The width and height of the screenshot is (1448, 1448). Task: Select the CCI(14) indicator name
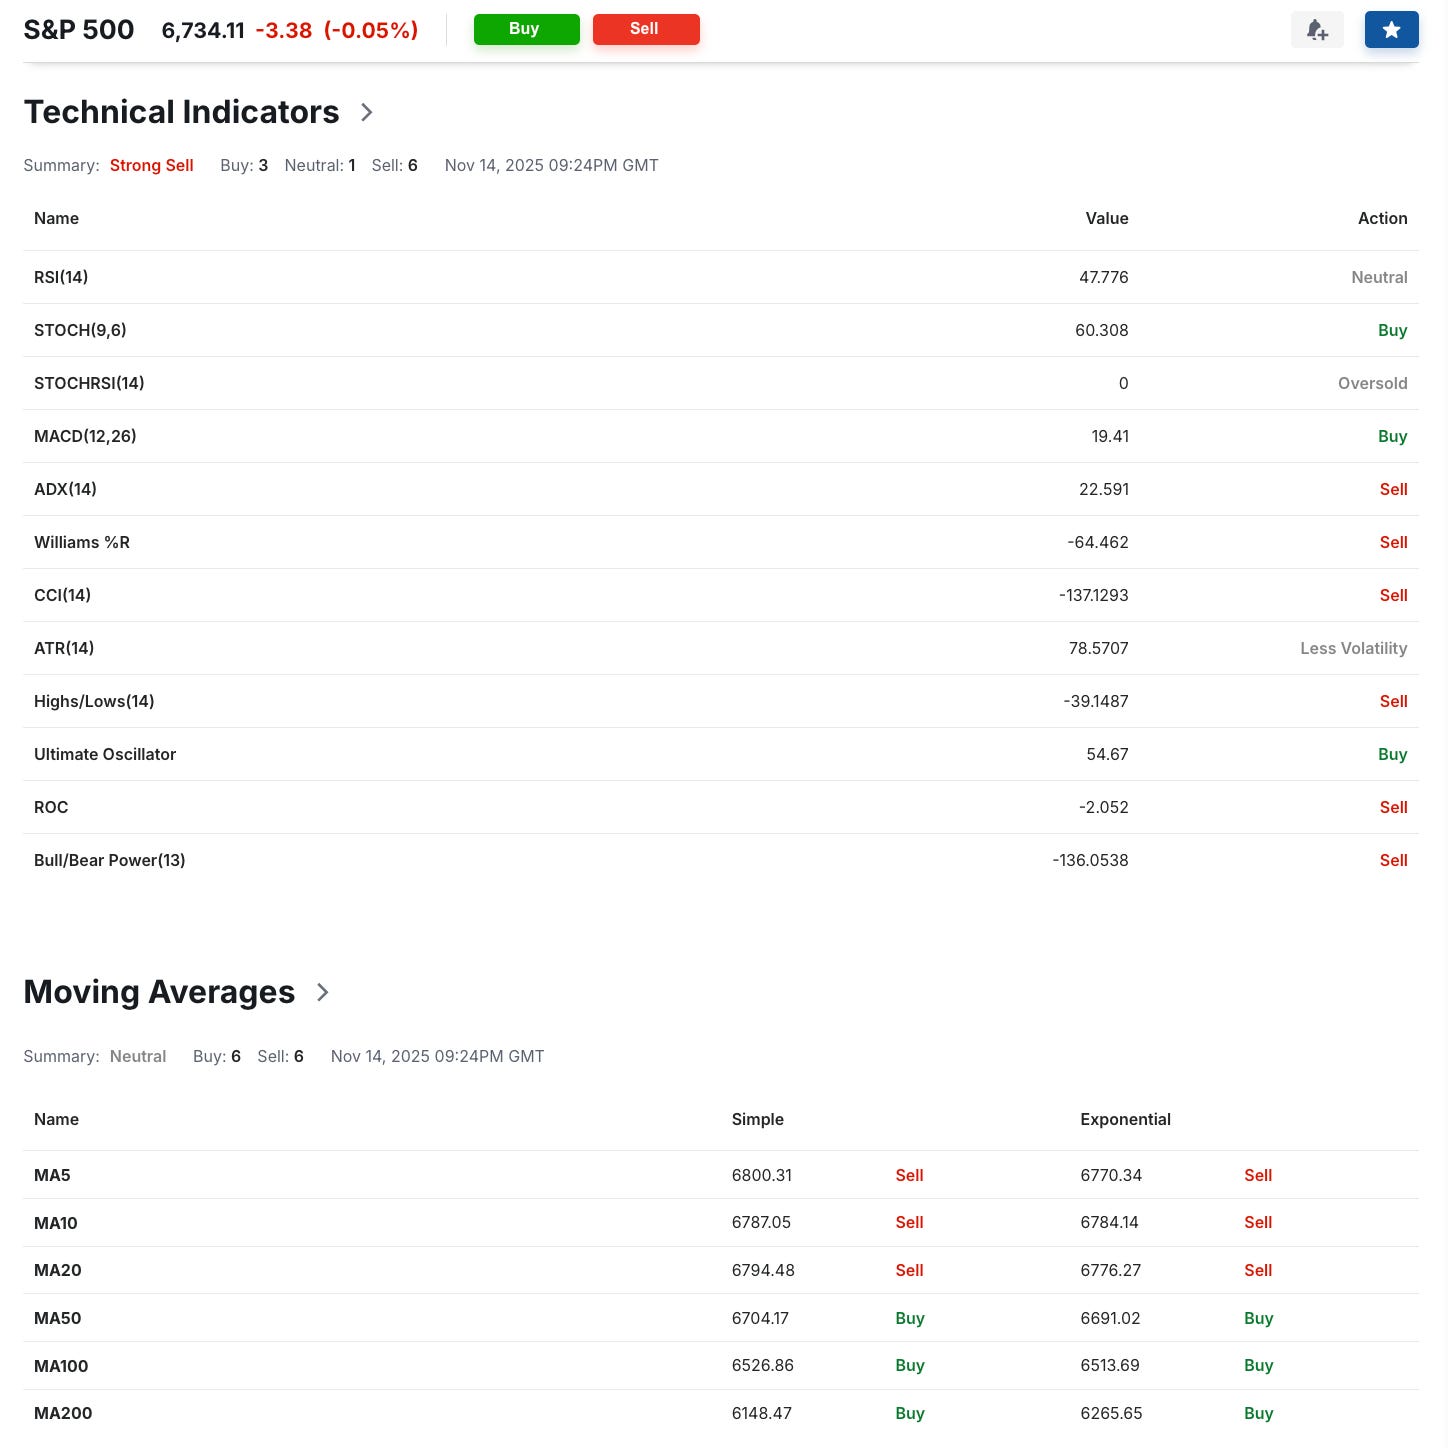tap(62, 595)
